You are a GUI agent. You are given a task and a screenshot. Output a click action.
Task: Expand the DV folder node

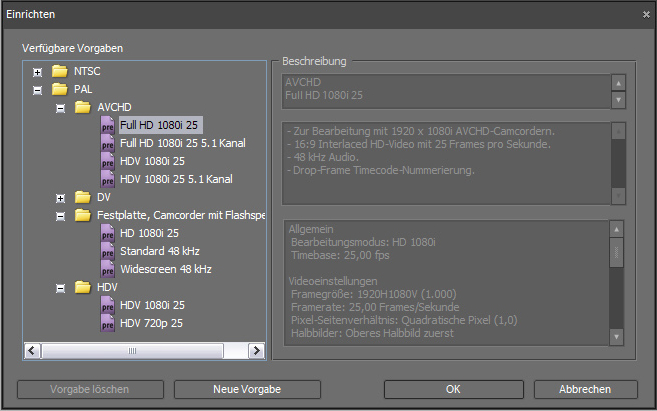coord(61,198)
